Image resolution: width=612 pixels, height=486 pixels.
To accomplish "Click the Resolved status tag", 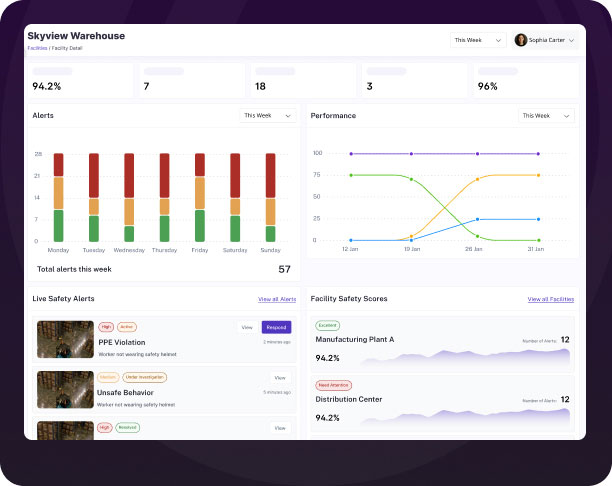I will (x=128, y=427).
